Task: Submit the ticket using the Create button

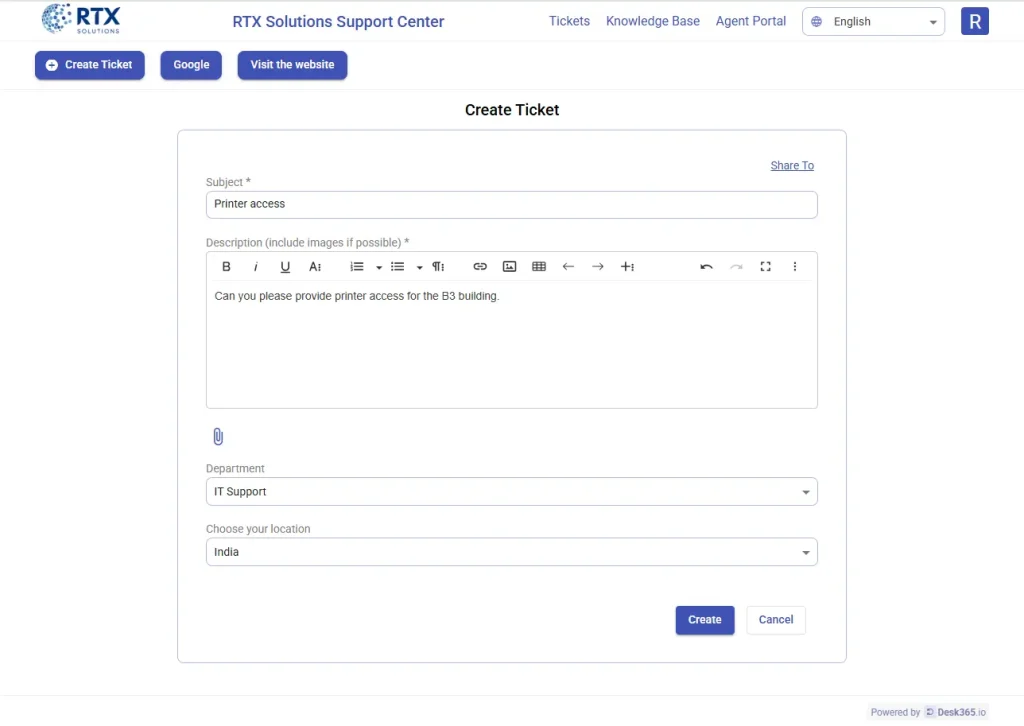Action: [704, 620]
